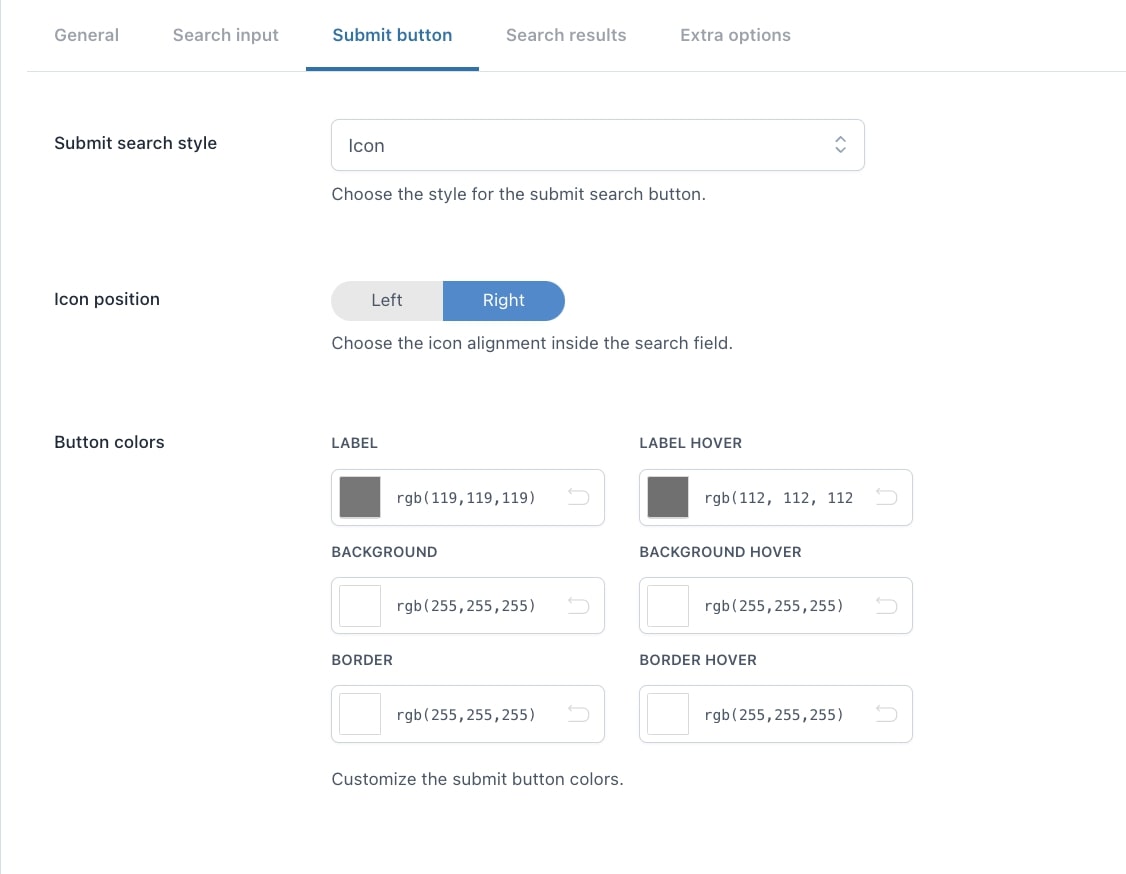Click the dropdown chevron arrows beside Icon
This screenshot has height=874, width=1126.
840,145
